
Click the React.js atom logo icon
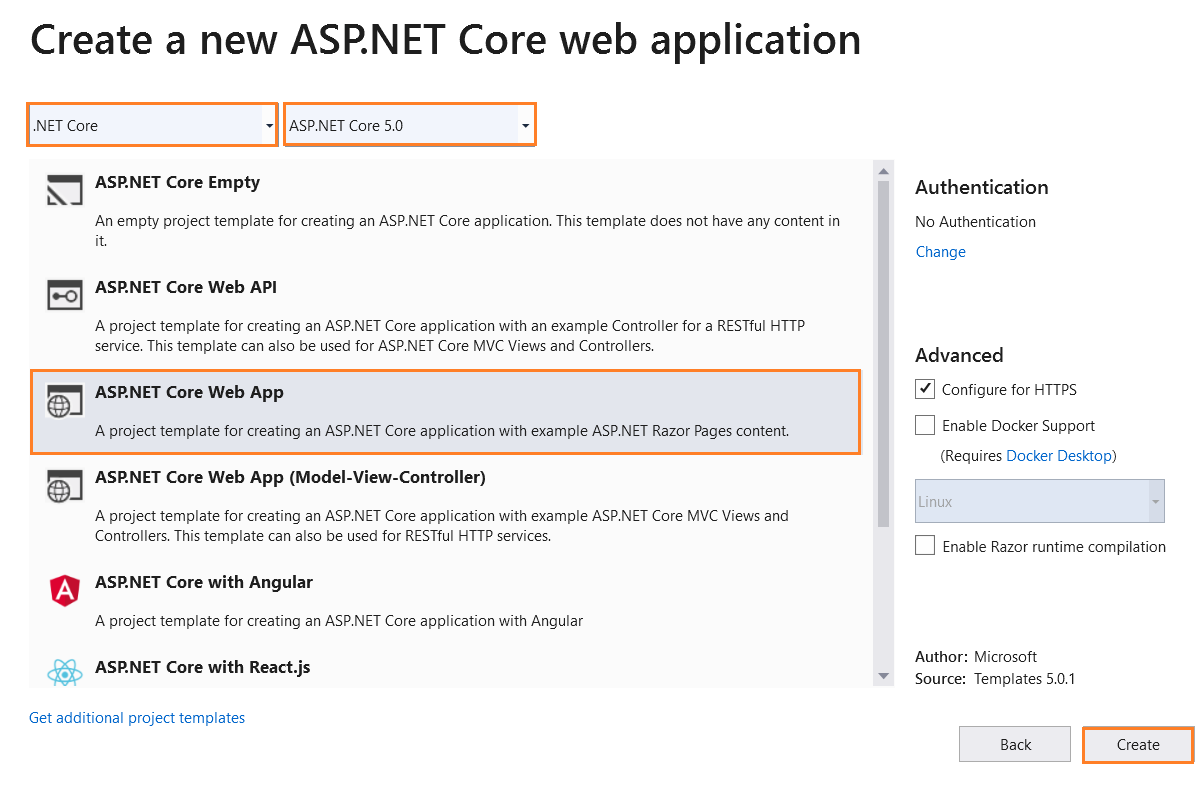point(65,673)
